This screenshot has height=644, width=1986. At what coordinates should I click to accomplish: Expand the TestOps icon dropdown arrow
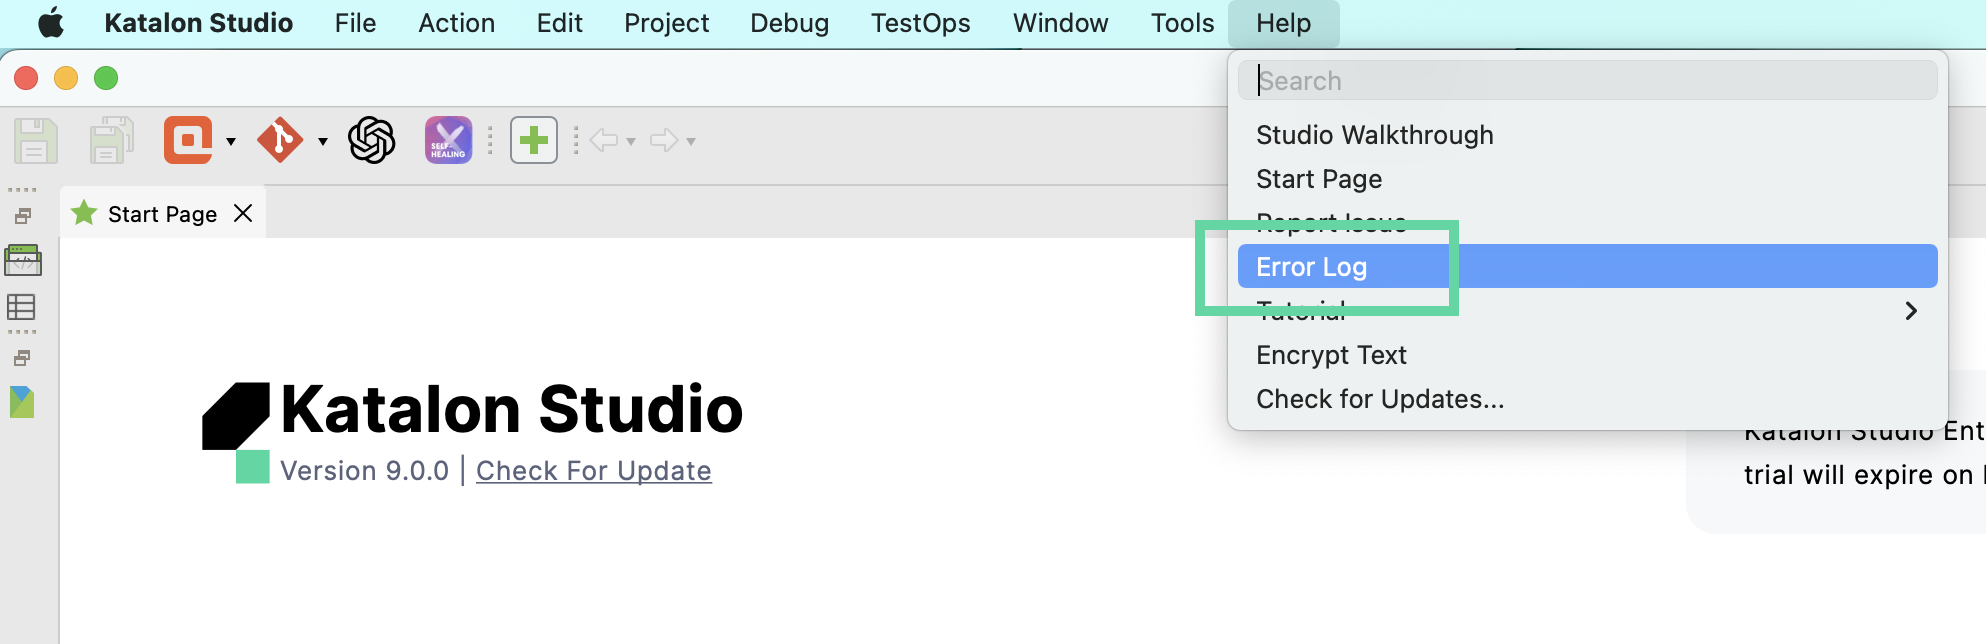(x=231, y=142)
